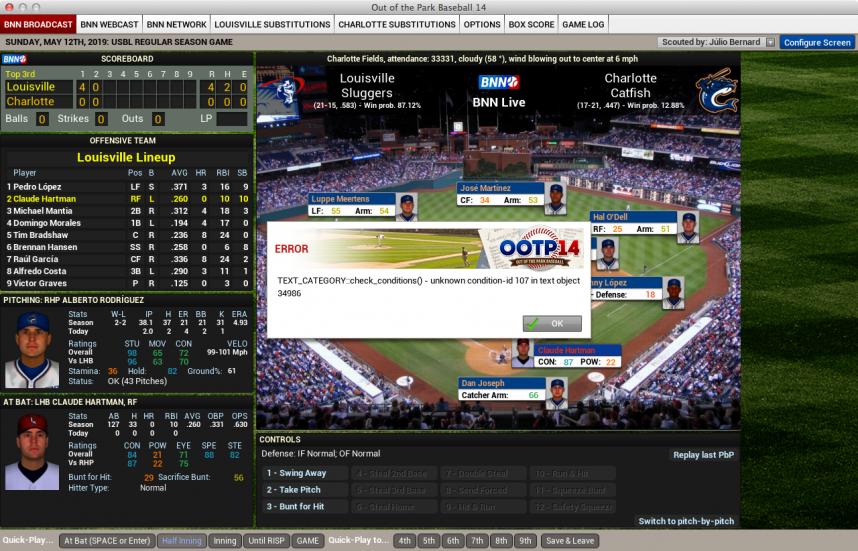Image resolution: width=858 pixels, height=551 pixels.
Task: Select Alfredo Costa in the lineup
Action: (126, 271)
